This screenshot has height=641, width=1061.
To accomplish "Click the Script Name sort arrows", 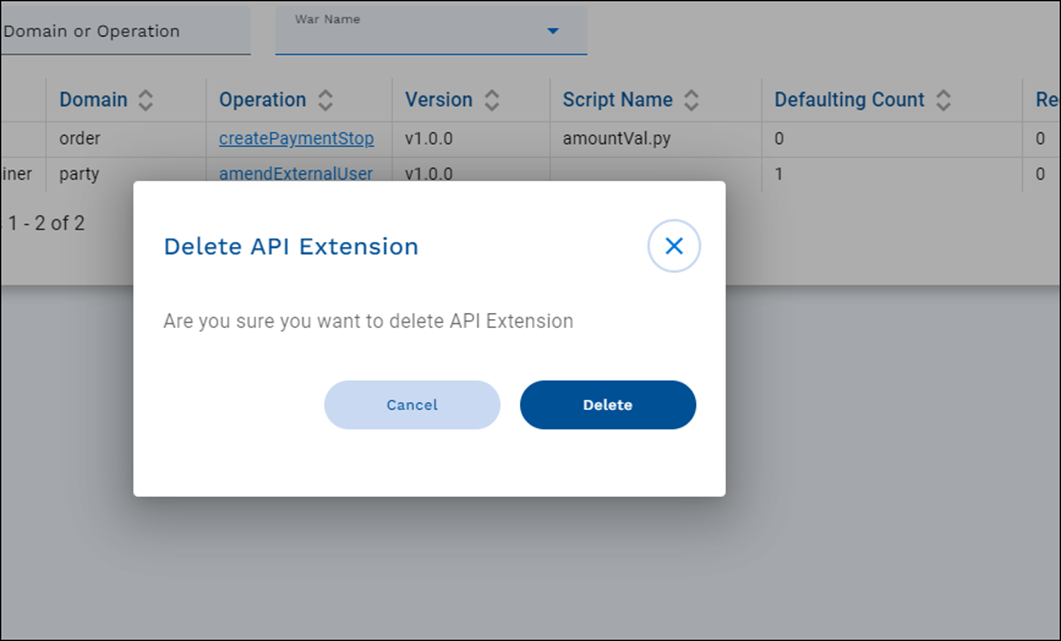I will coord(691,100).
